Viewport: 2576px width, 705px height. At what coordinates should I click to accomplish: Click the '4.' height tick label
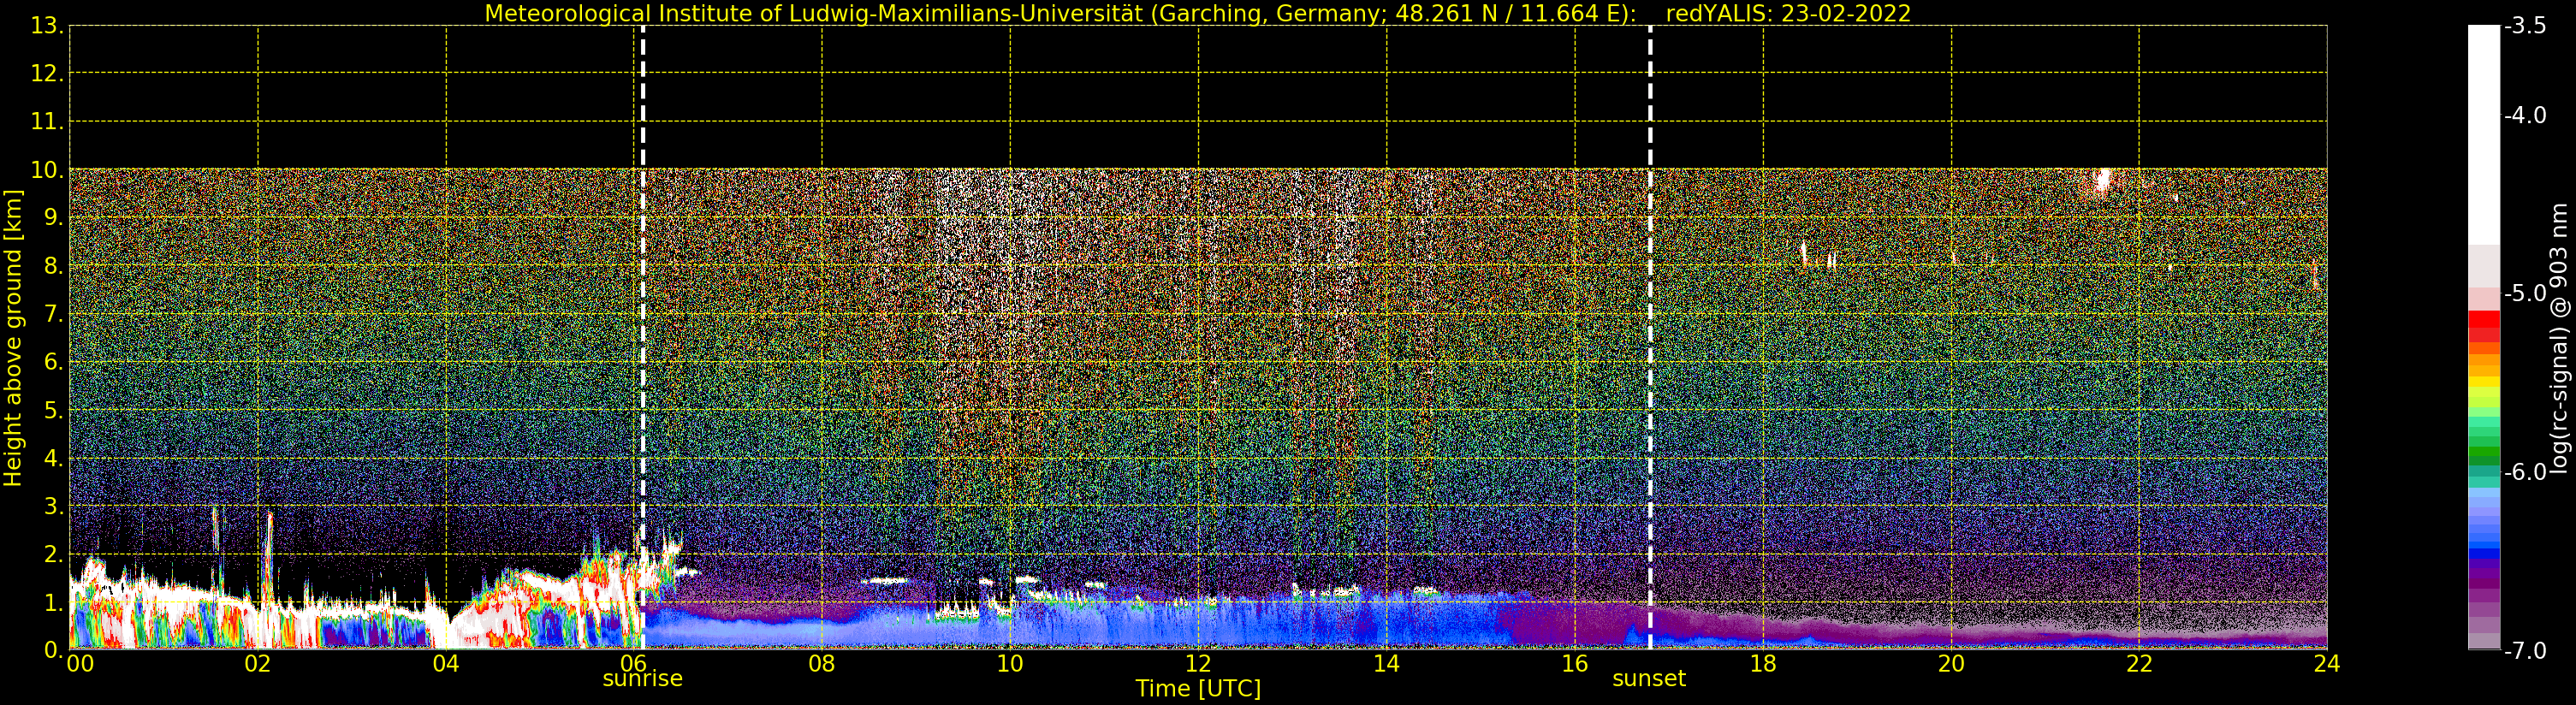point(53,457)
